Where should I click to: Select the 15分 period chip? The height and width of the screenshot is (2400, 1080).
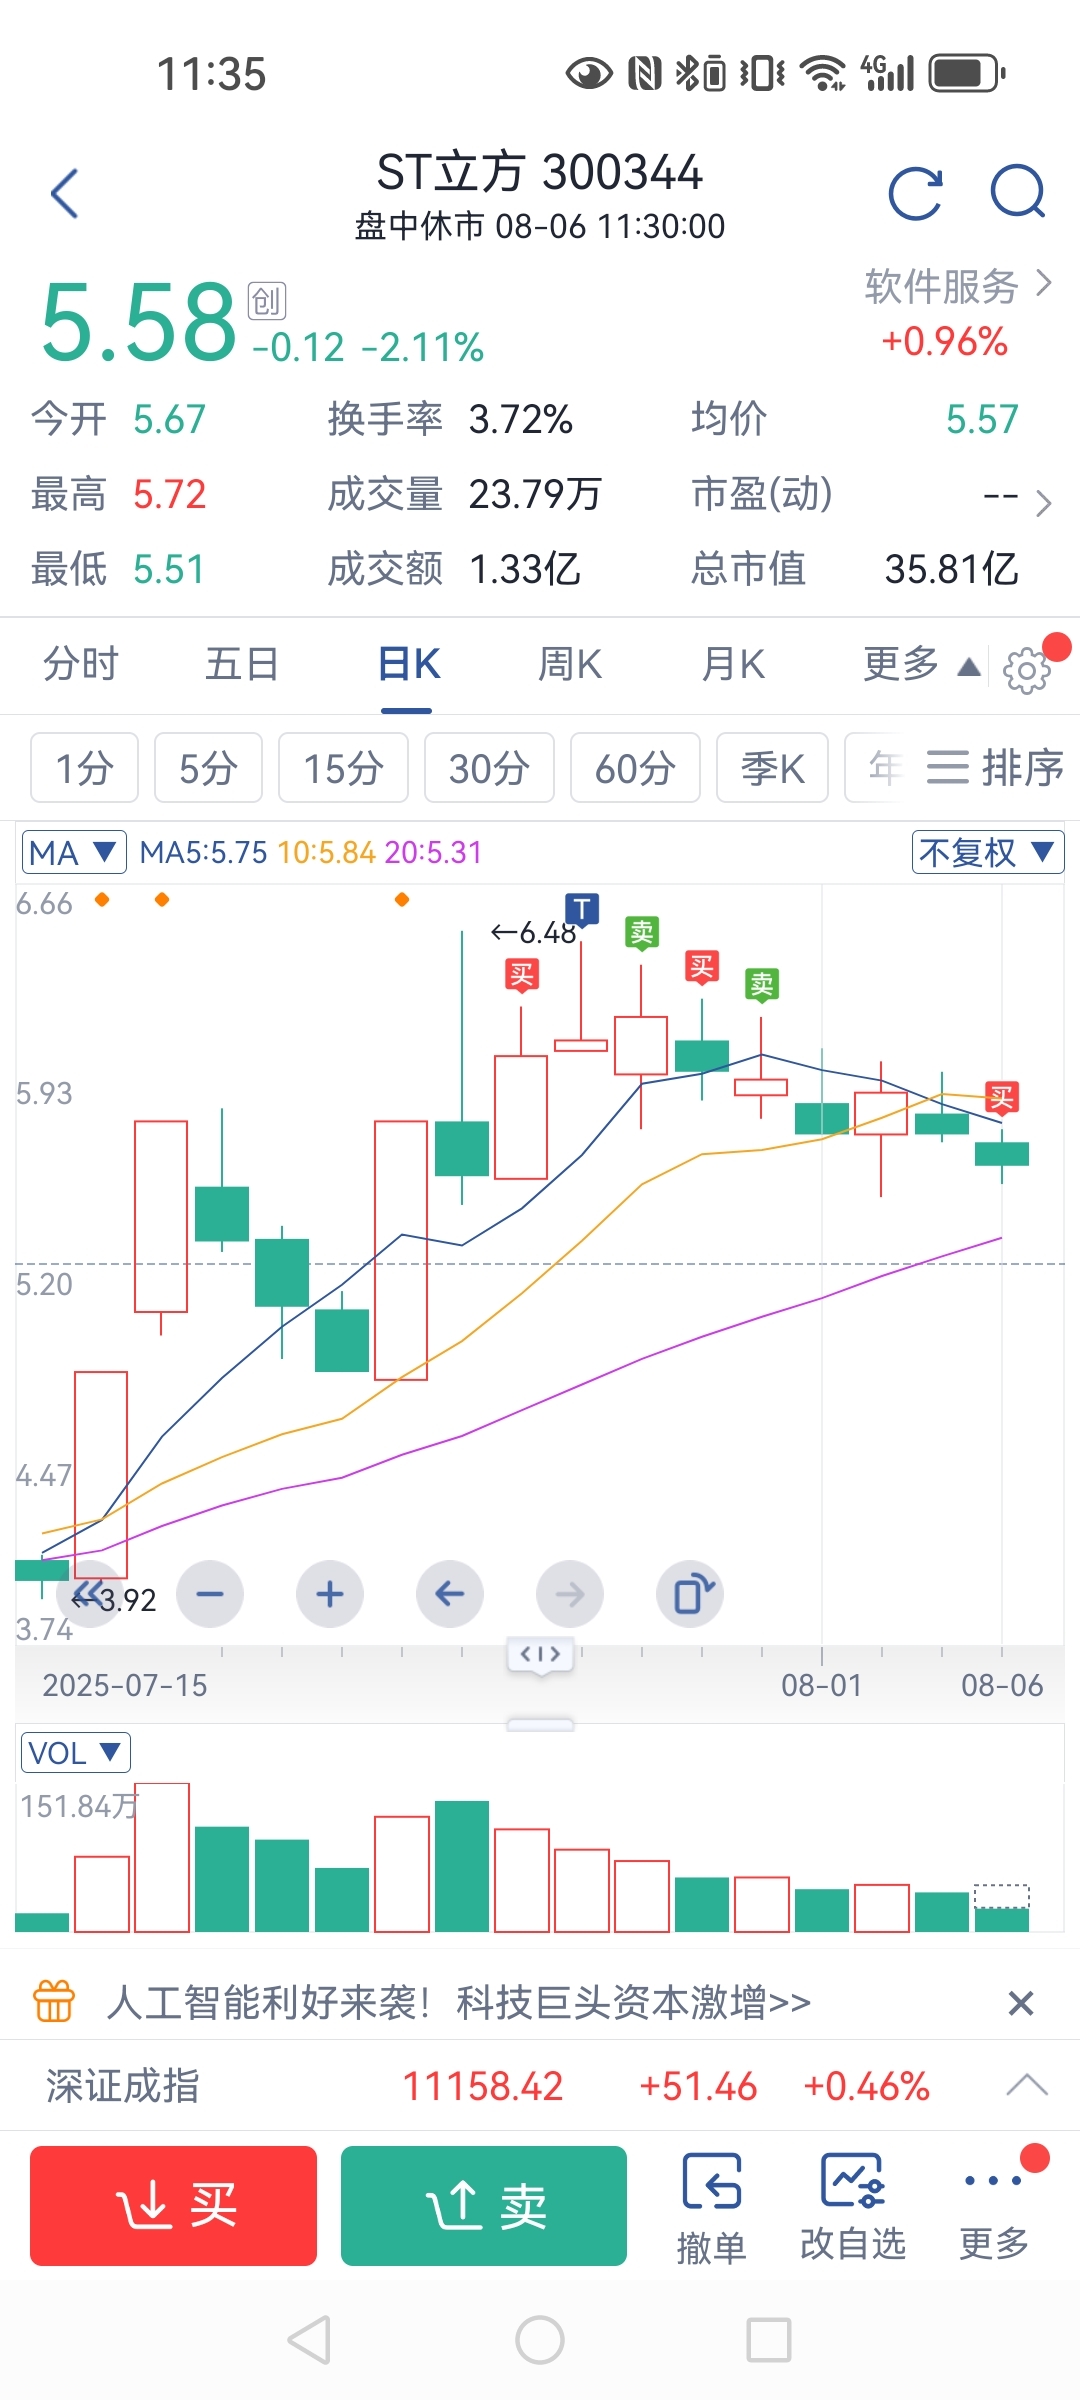point(343,768)
